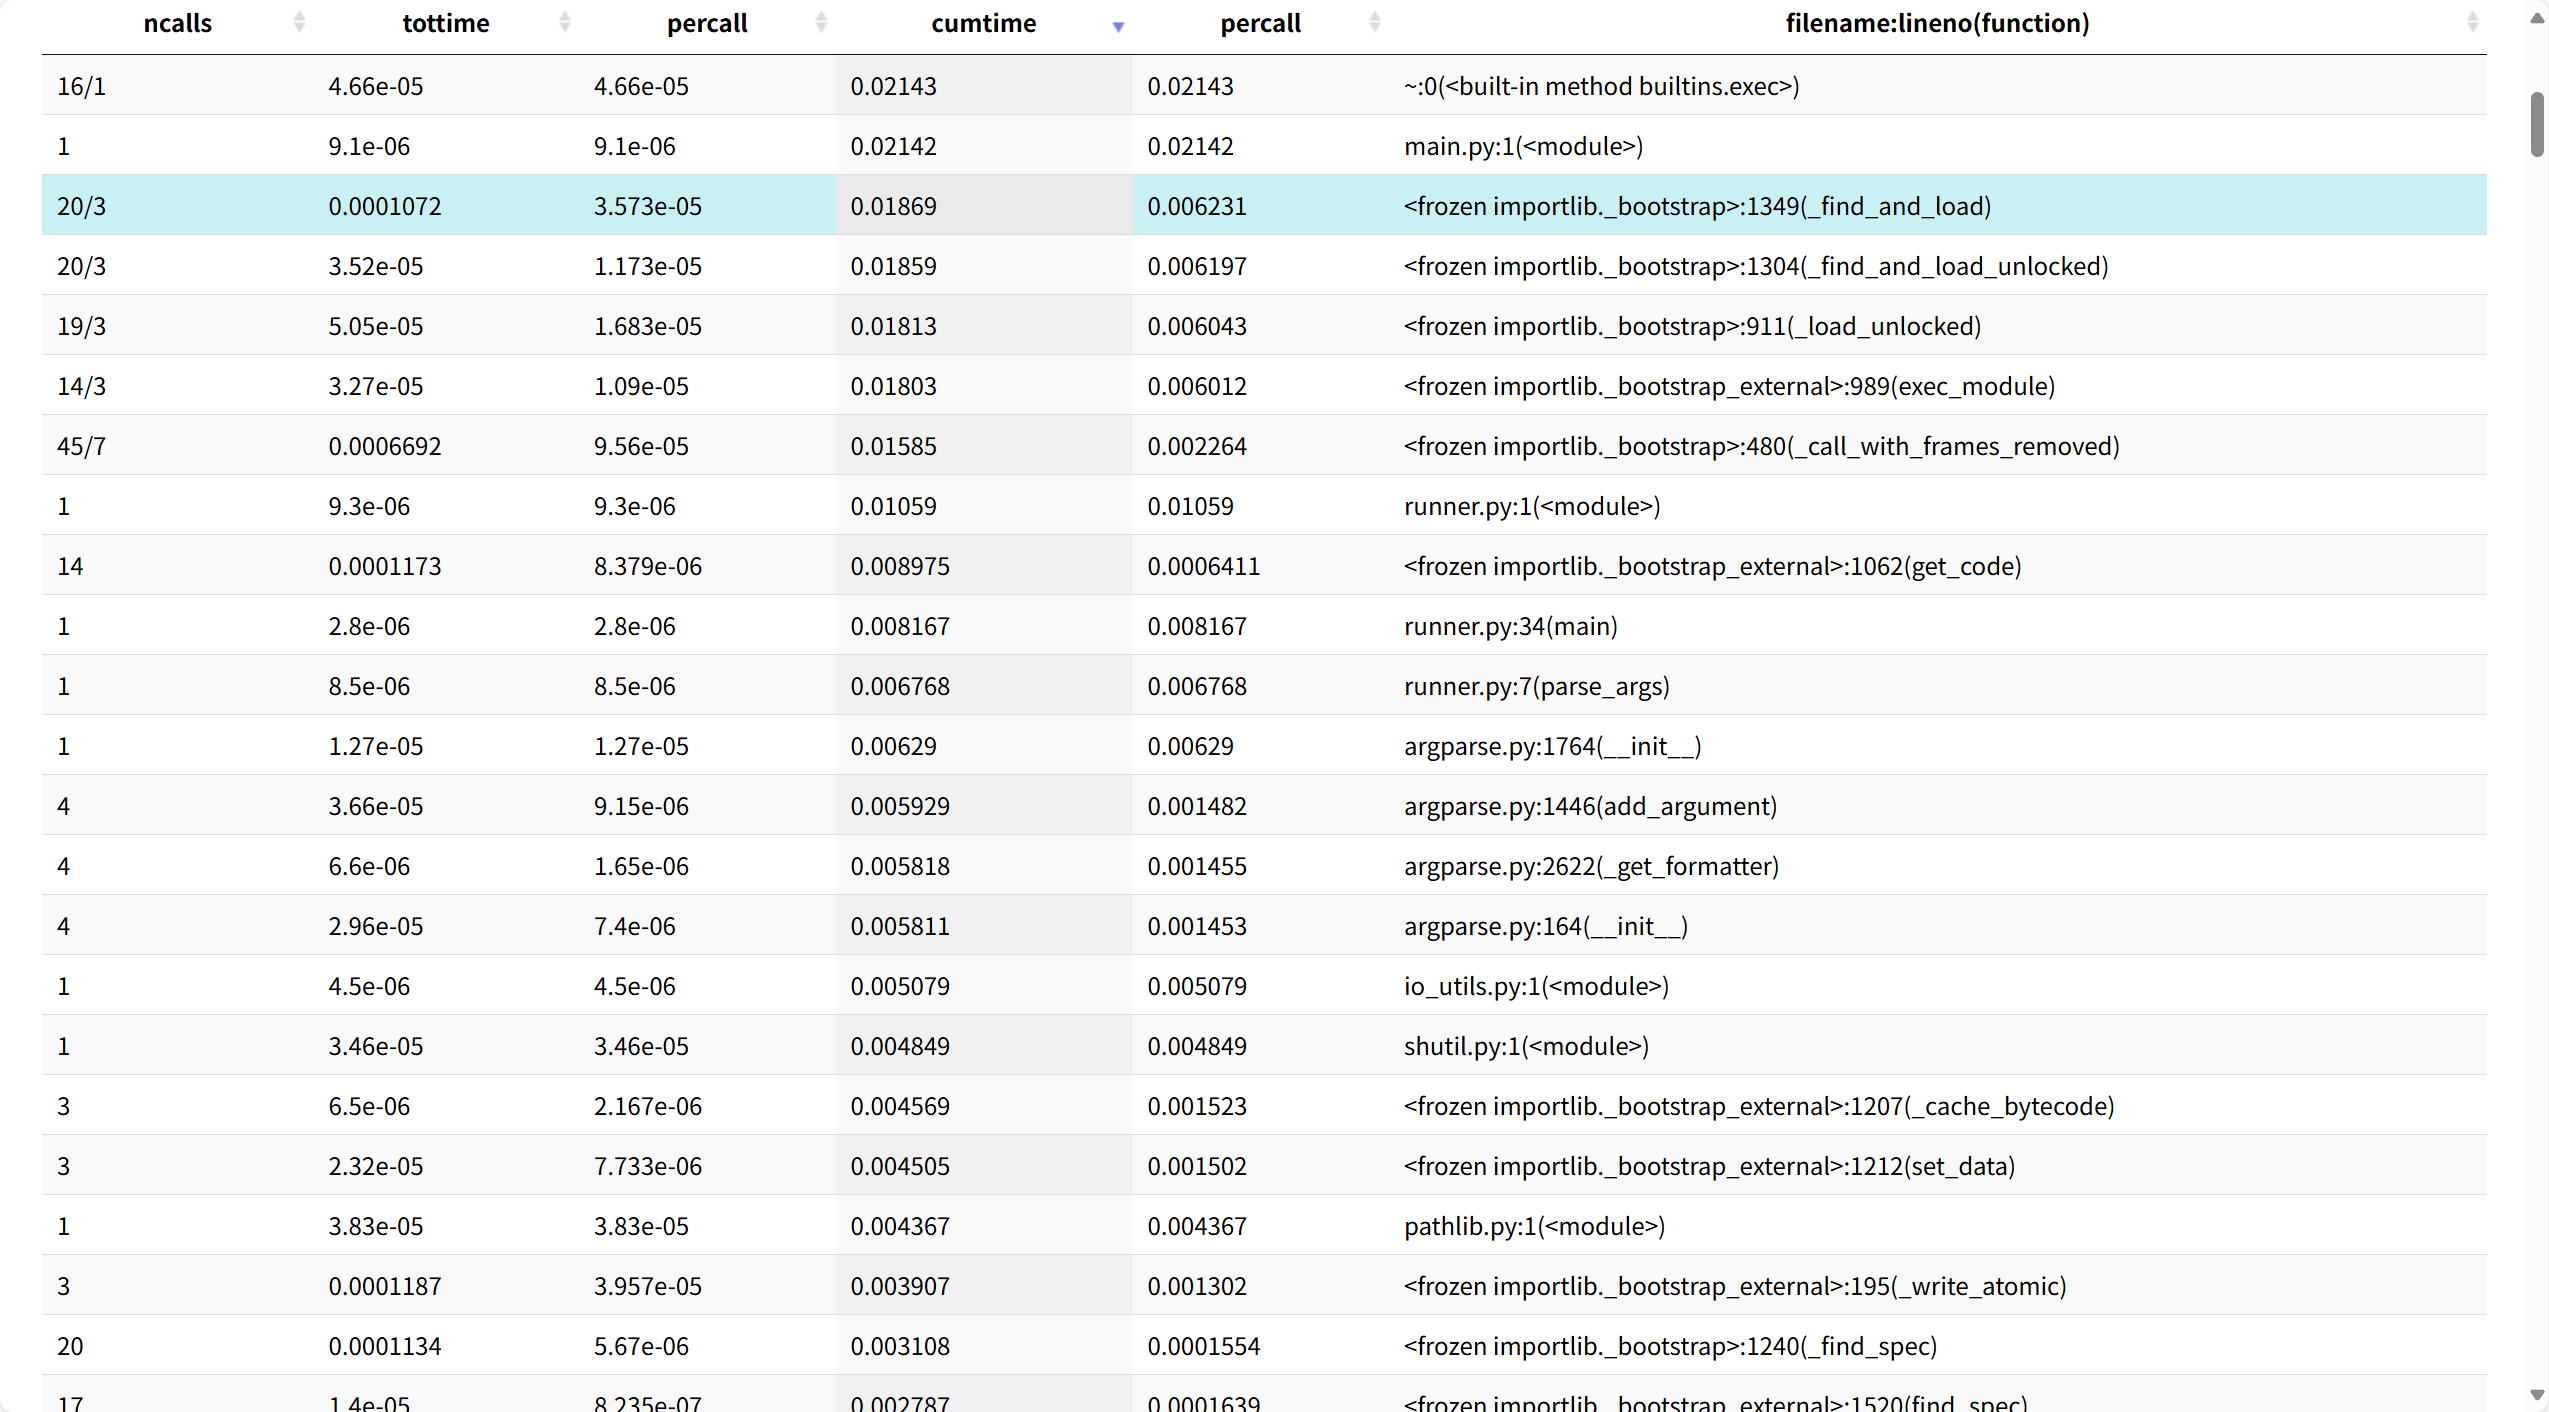Viewport: 2549px width, 1412px height.
Task: Sort by the tottime header
Action: (x=445, y=23)
